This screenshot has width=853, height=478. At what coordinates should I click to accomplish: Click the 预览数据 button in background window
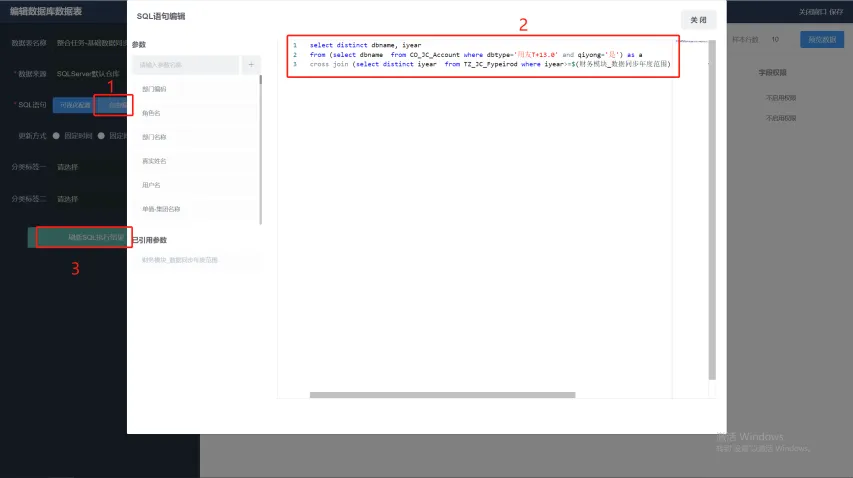[x=821, y=40]
